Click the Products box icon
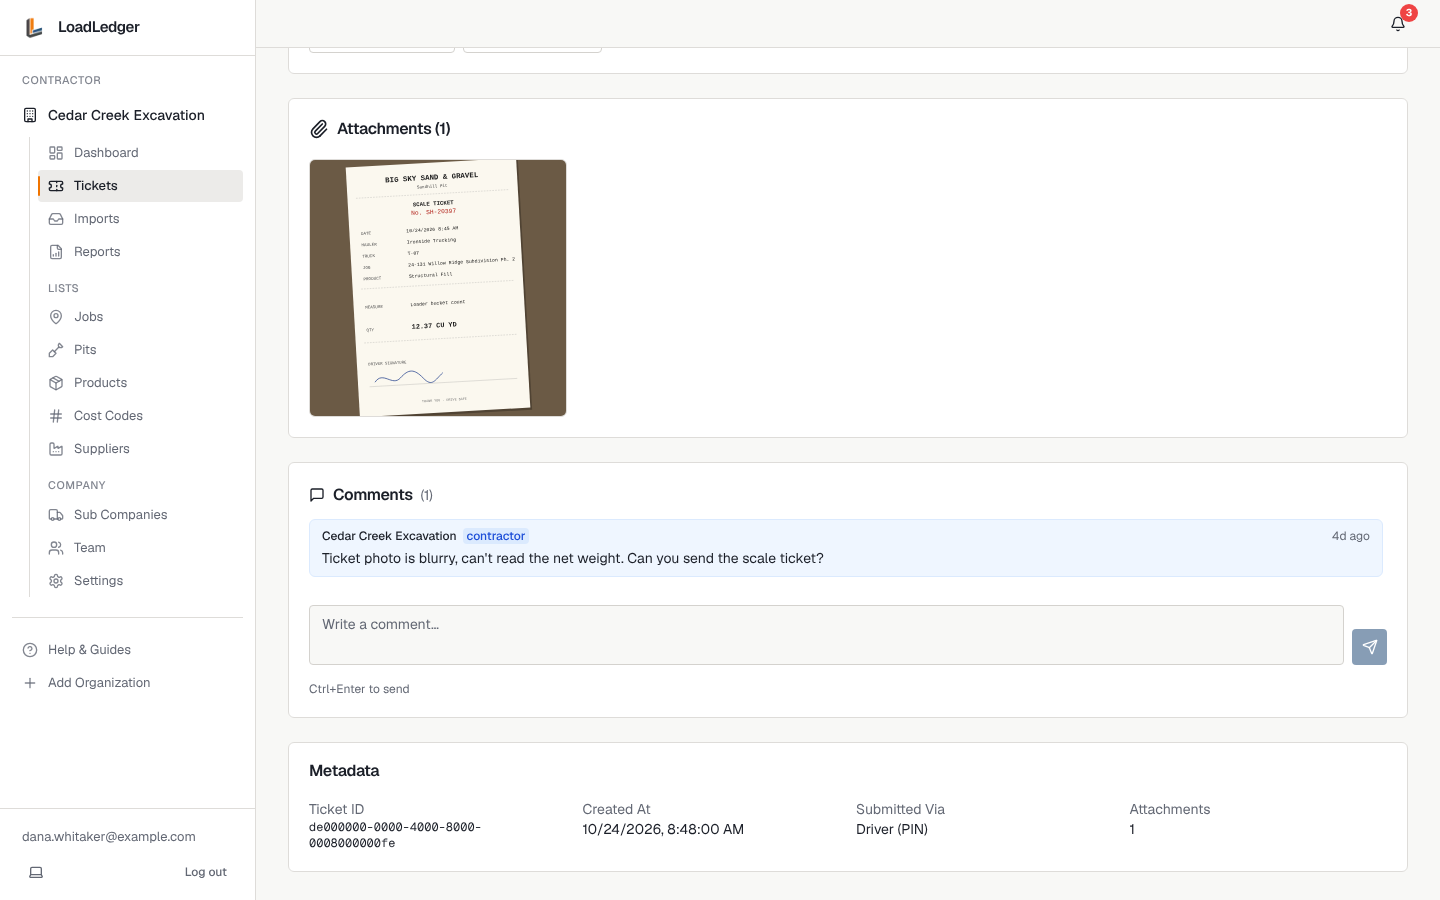1440x900 pixels. tap(56, 383)
